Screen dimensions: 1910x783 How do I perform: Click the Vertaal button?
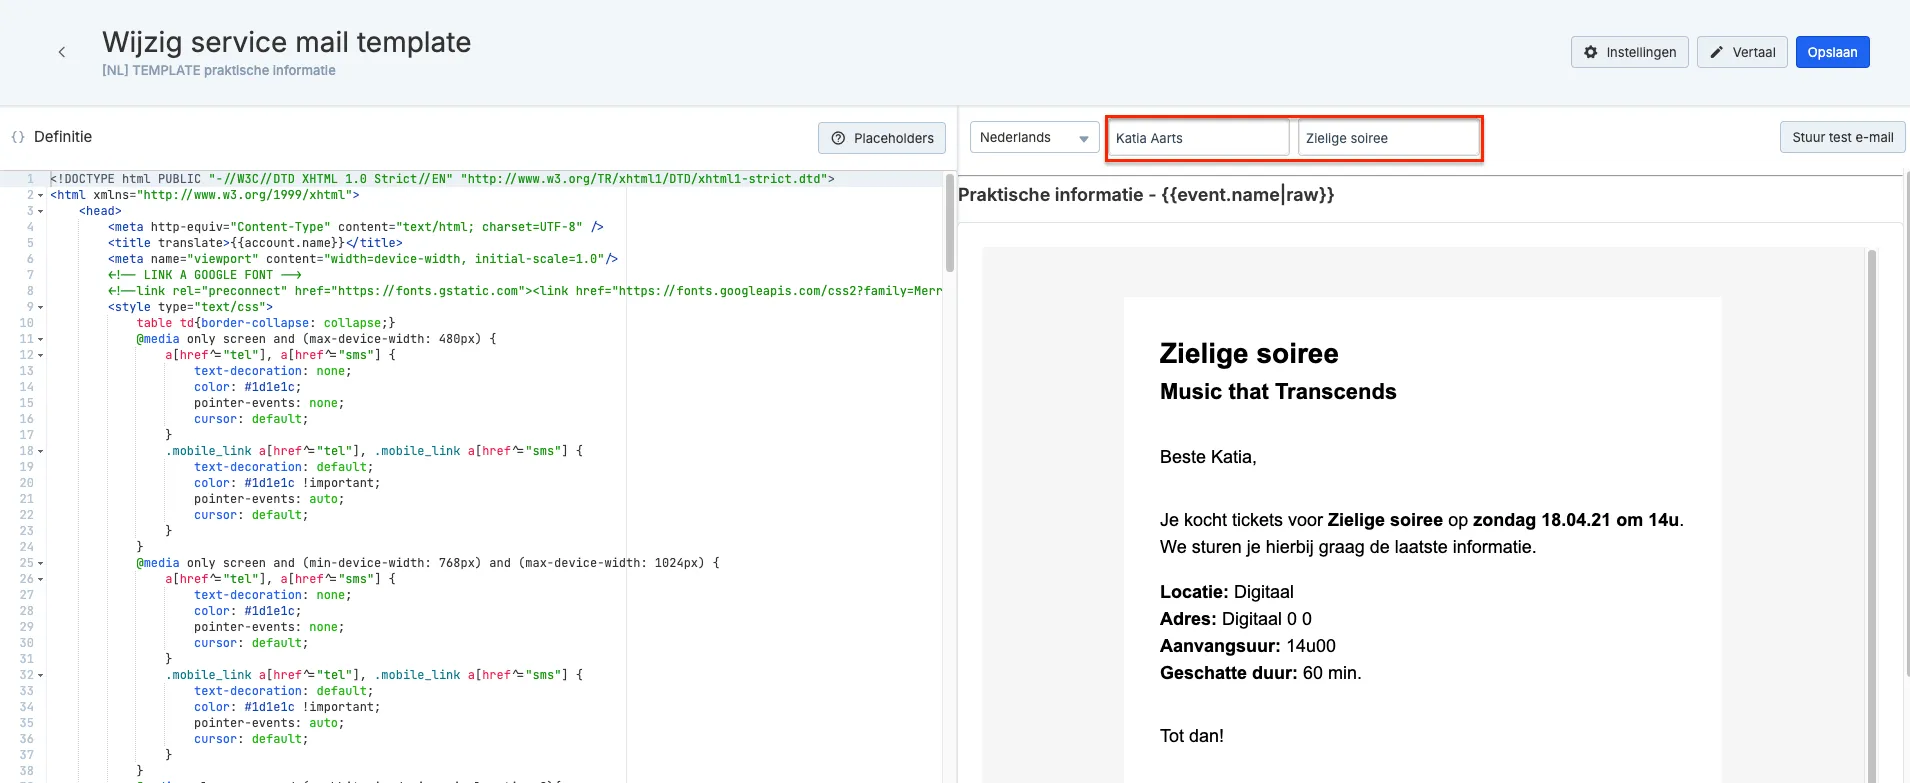pos(1742,52)
